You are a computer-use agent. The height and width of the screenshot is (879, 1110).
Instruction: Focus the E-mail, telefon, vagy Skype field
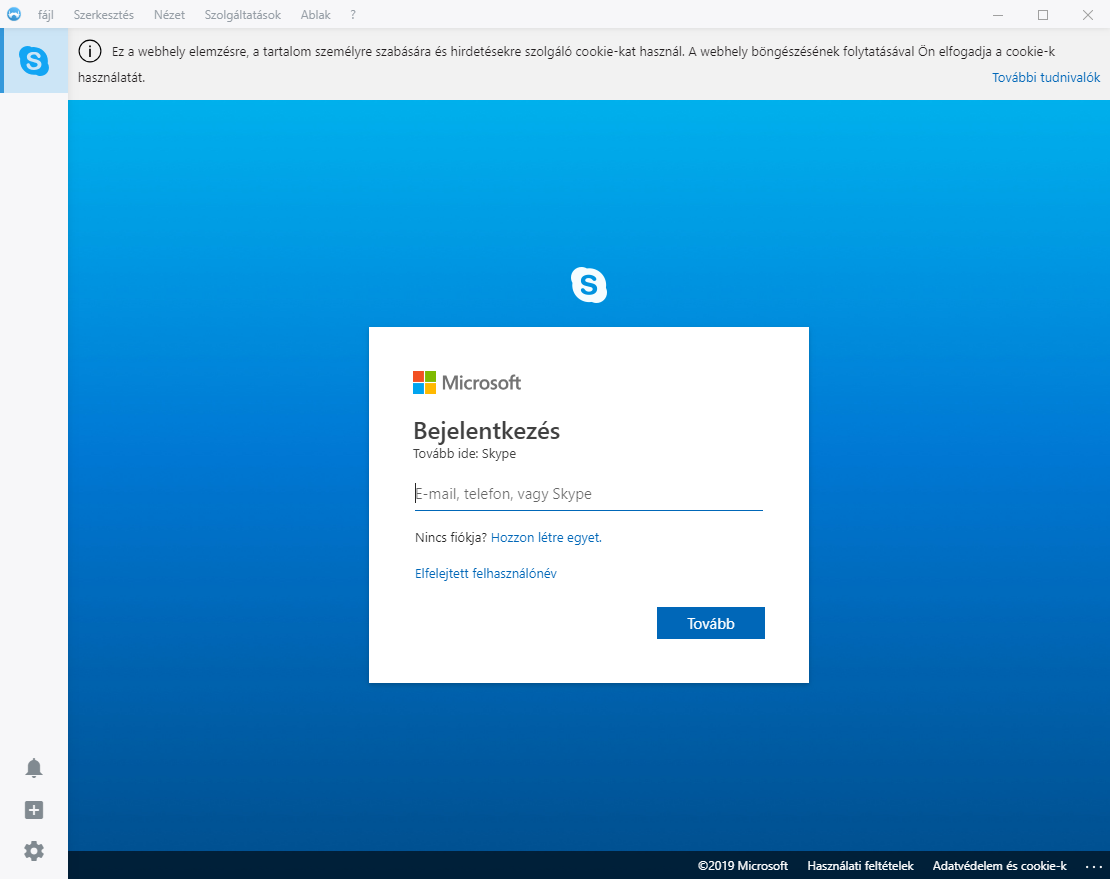click(588, 494)
